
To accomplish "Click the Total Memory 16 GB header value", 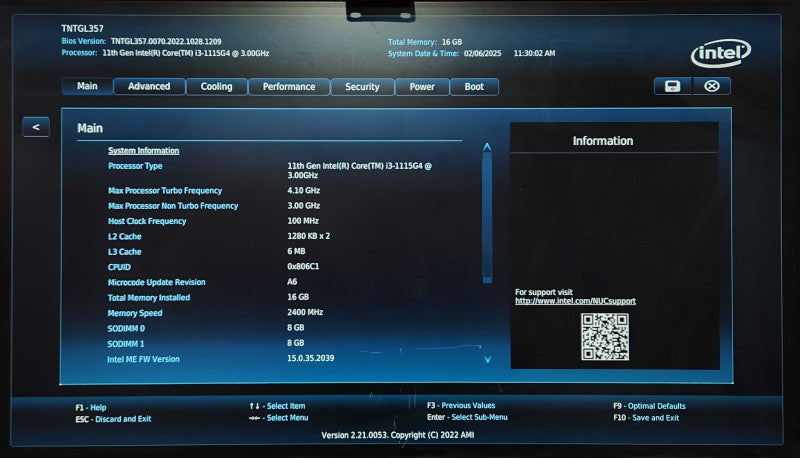I will click(452, 42).
